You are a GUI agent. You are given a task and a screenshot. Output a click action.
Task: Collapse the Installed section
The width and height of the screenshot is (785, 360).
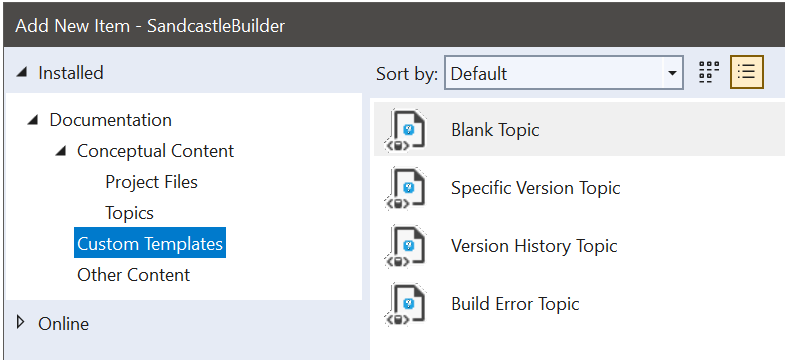tap(21, 73)
